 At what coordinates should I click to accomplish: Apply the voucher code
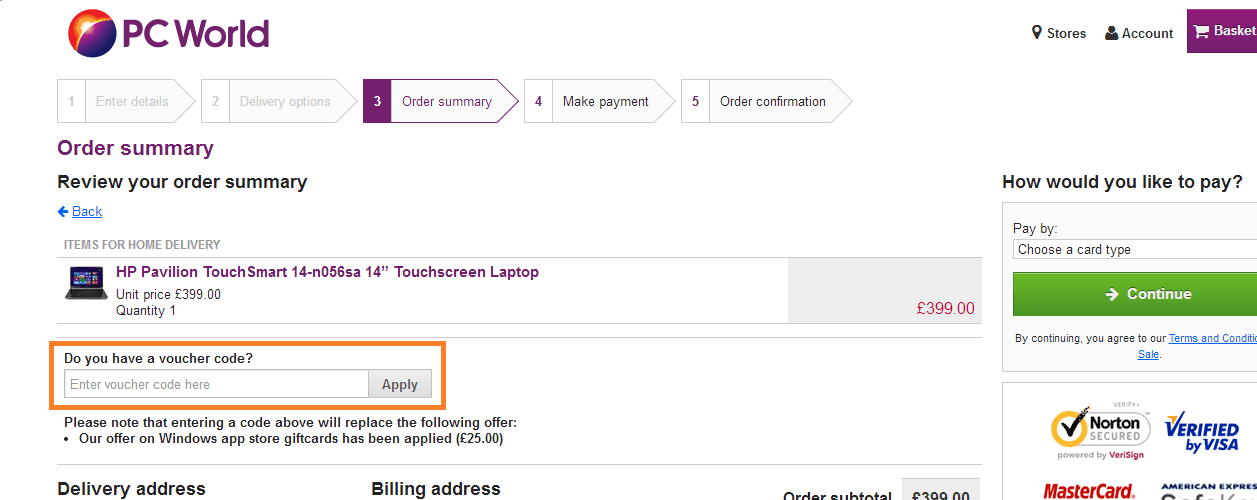tap(400, 384)
